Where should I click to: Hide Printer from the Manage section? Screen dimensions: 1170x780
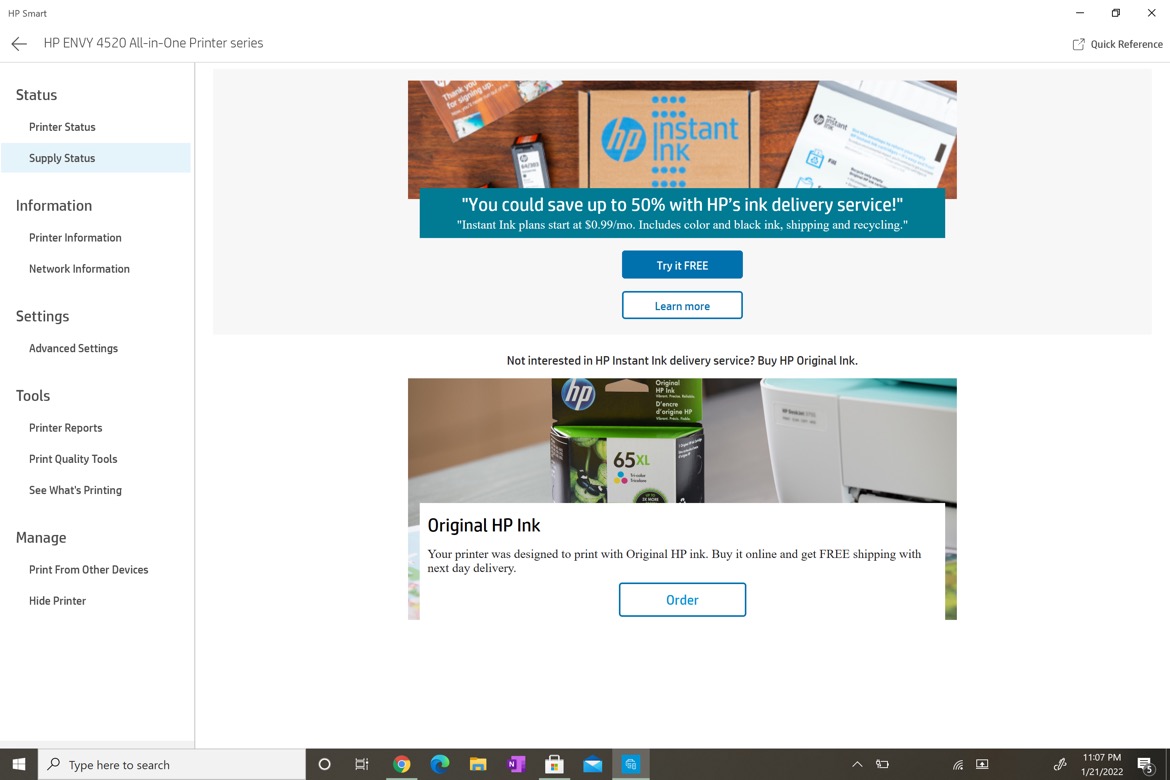pos(57,600)
